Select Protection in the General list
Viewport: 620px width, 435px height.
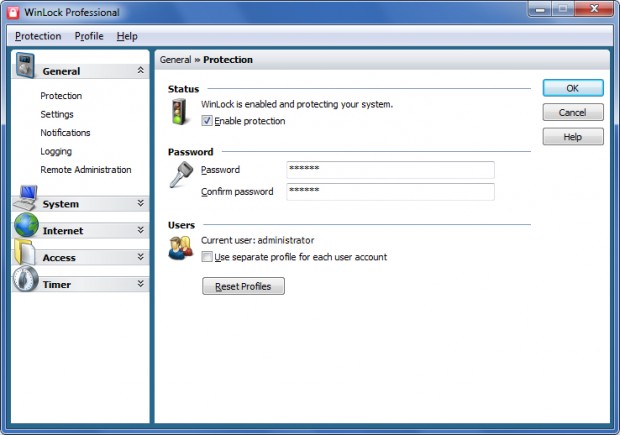click(x=61, y=96)
